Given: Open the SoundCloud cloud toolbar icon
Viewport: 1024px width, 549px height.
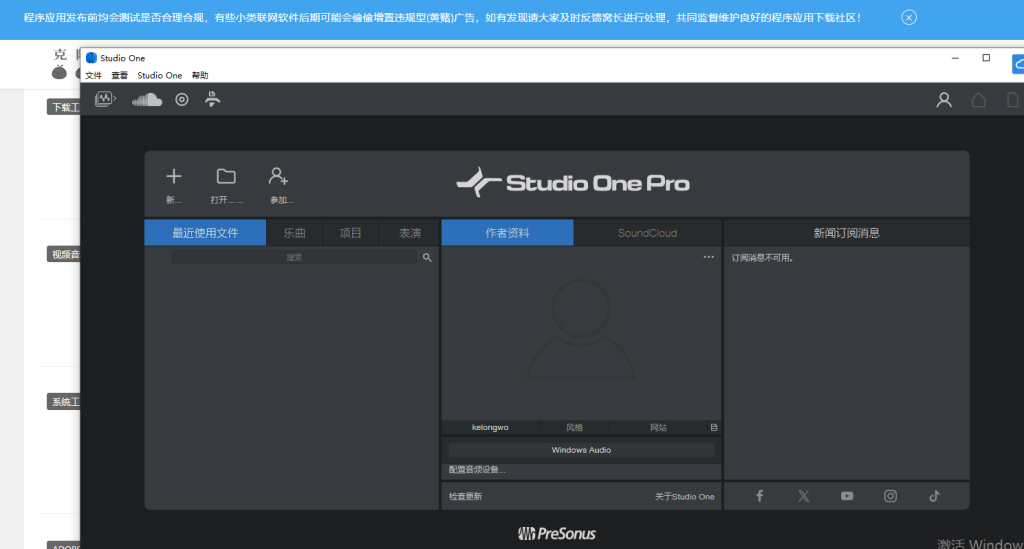Looking at the screenshot, I should (147, 99).
